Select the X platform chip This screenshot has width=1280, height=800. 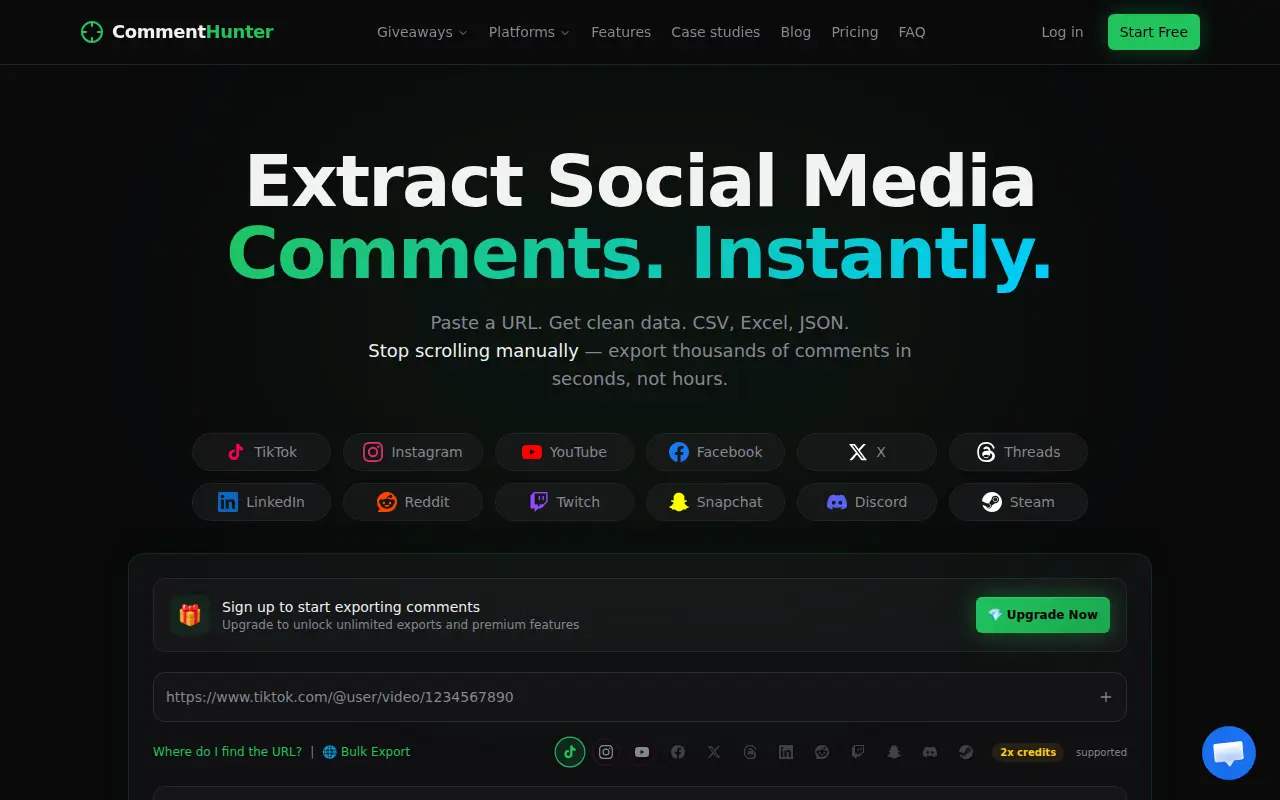(x=867, y=452)
